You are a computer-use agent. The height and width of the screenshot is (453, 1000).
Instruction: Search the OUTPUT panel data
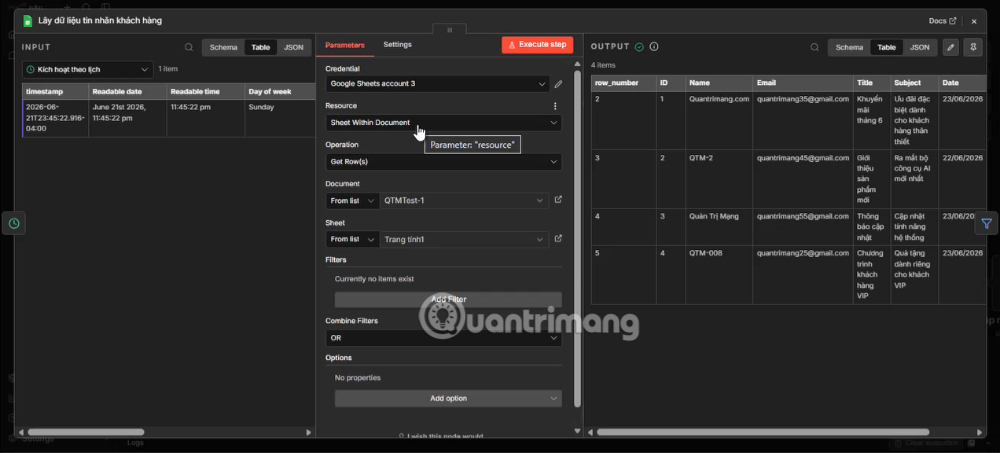click(815, 47)
